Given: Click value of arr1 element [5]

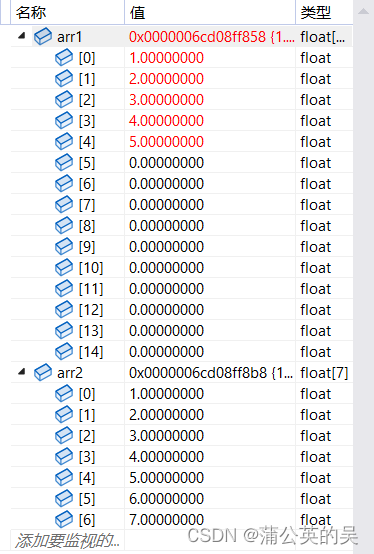Looking at the screenshot, I should coord(166,163).
